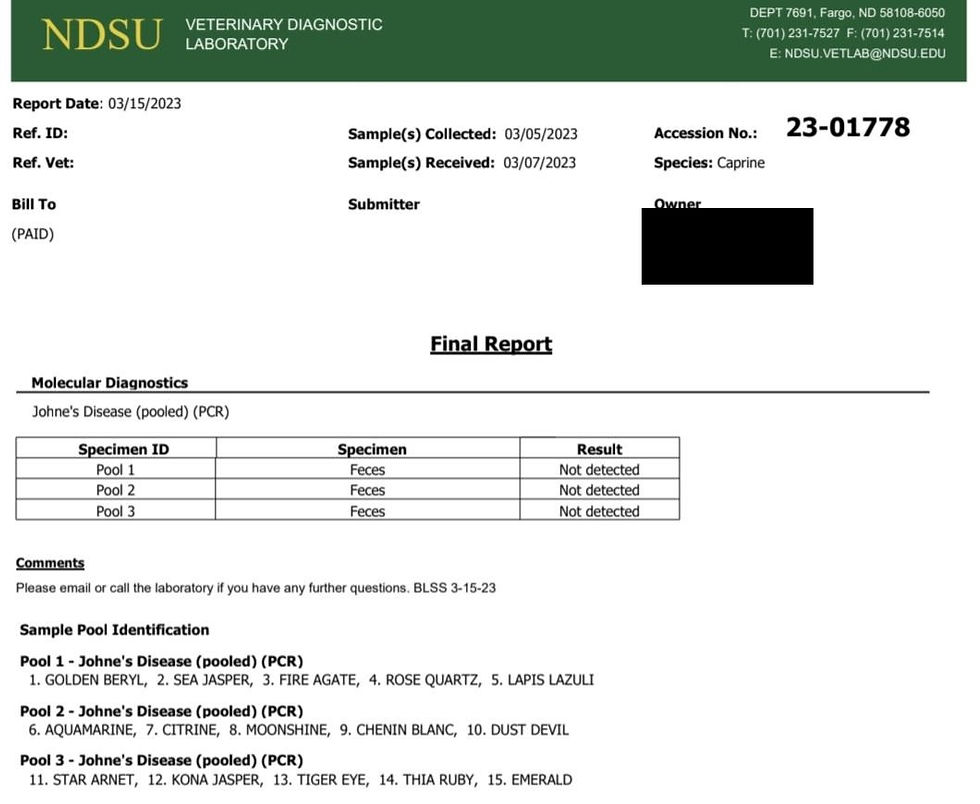Click the (PAID) status text
Screen dimensions: 980x804
[32, 234]
